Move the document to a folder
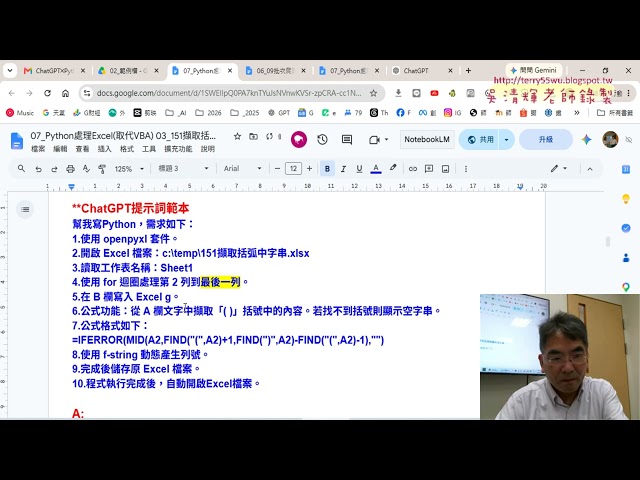 pos(253,136)
